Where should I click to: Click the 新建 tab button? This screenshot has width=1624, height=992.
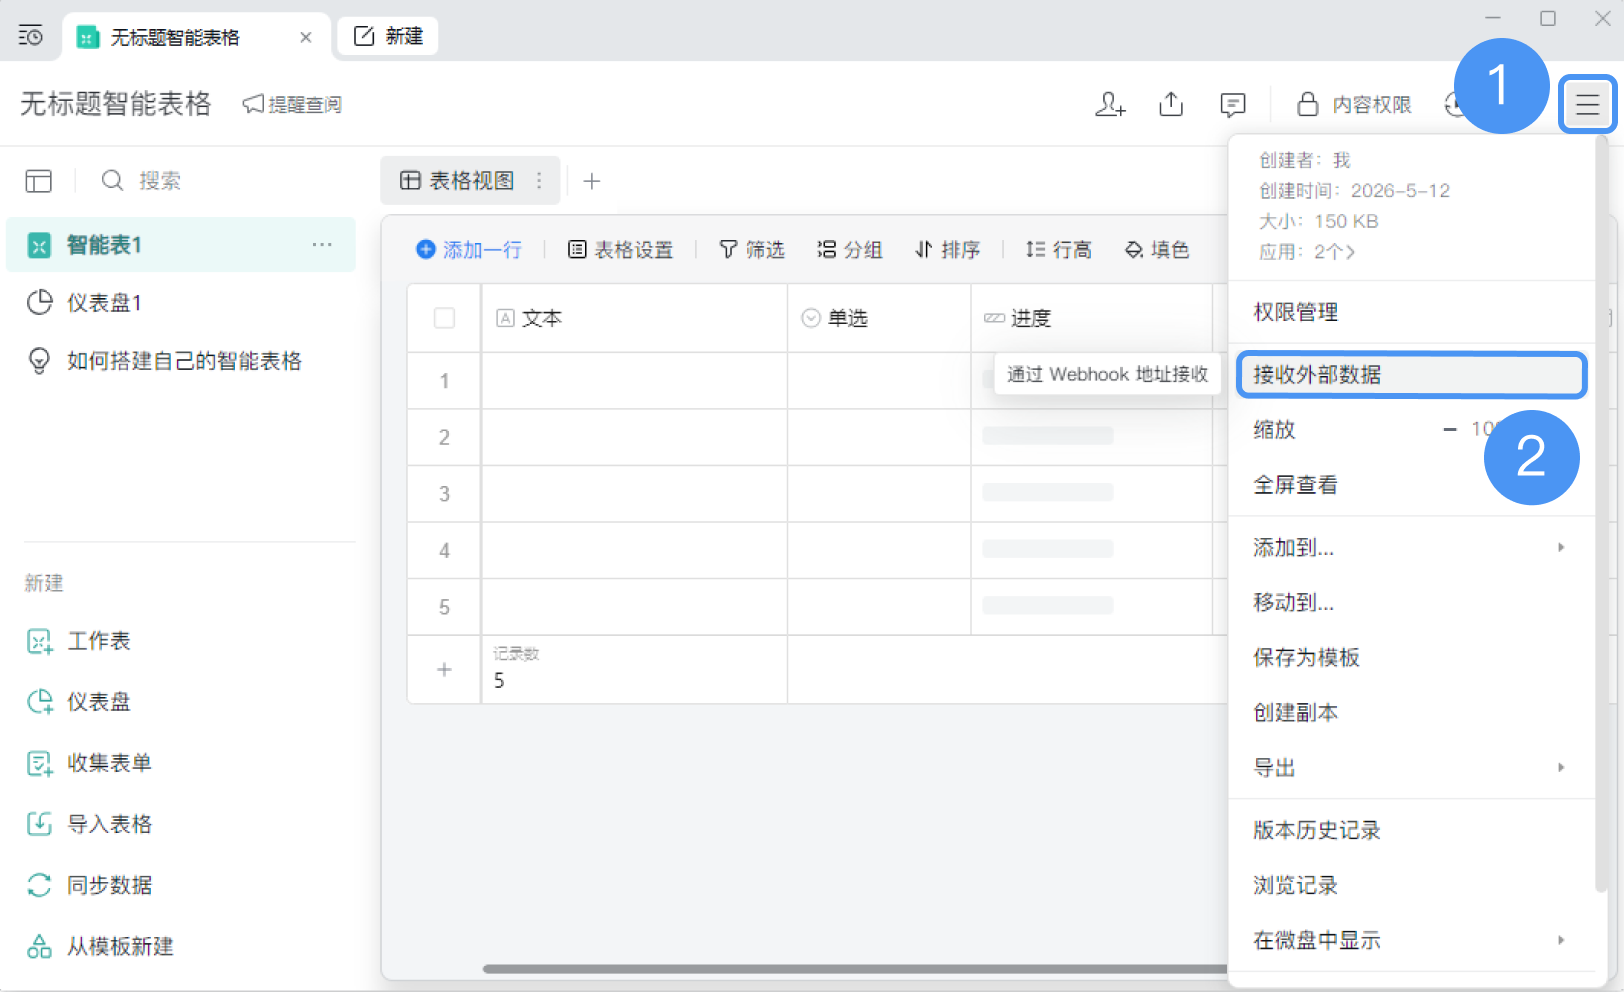point(388,36)
